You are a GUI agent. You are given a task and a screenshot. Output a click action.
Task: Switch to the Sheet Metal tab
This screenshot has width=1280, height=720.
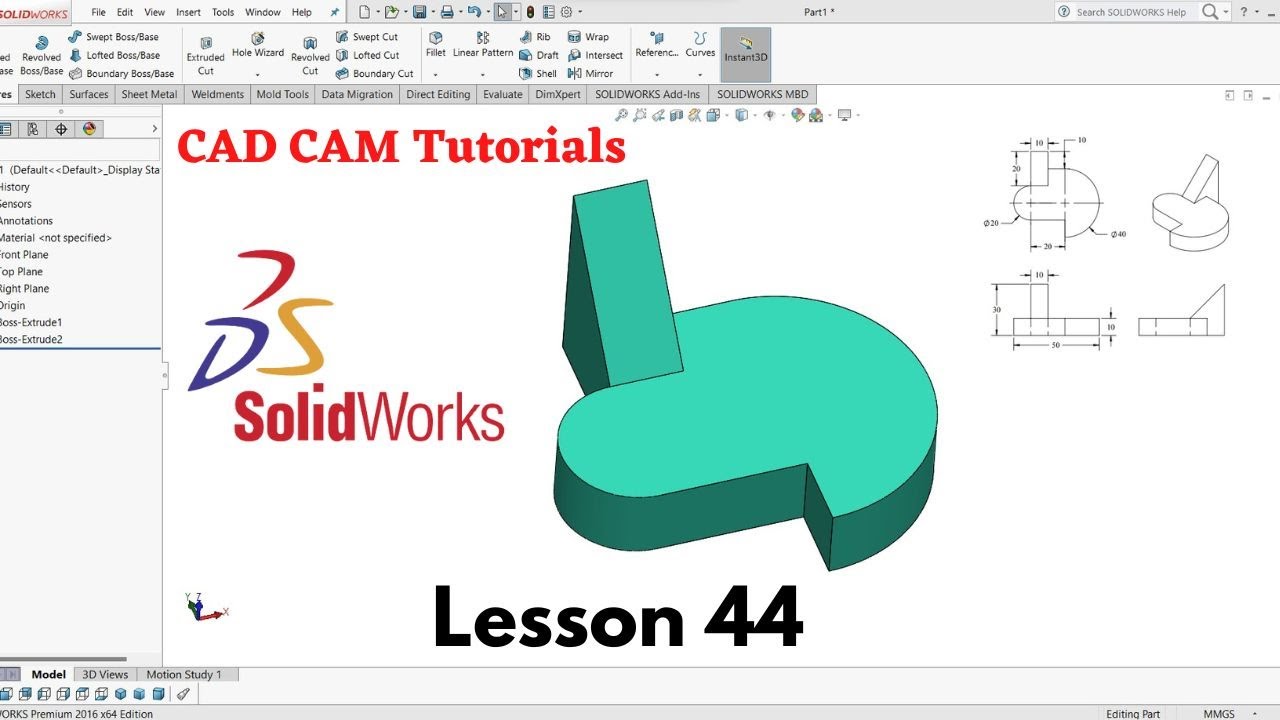tap(149, 94)
